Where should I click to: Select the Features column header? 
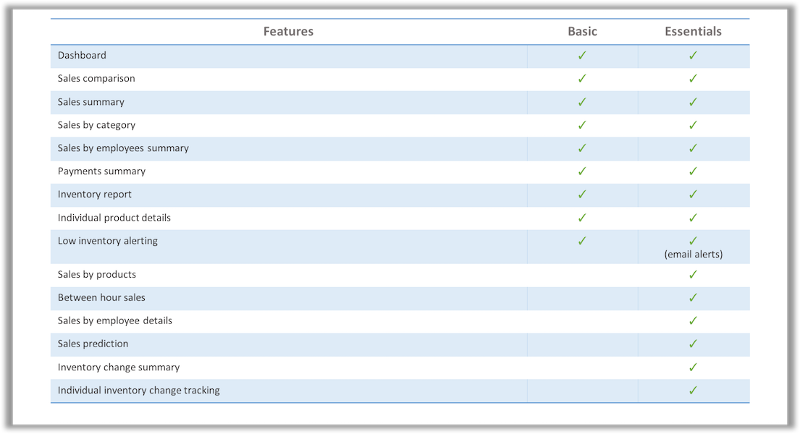[x=288, y=32]
